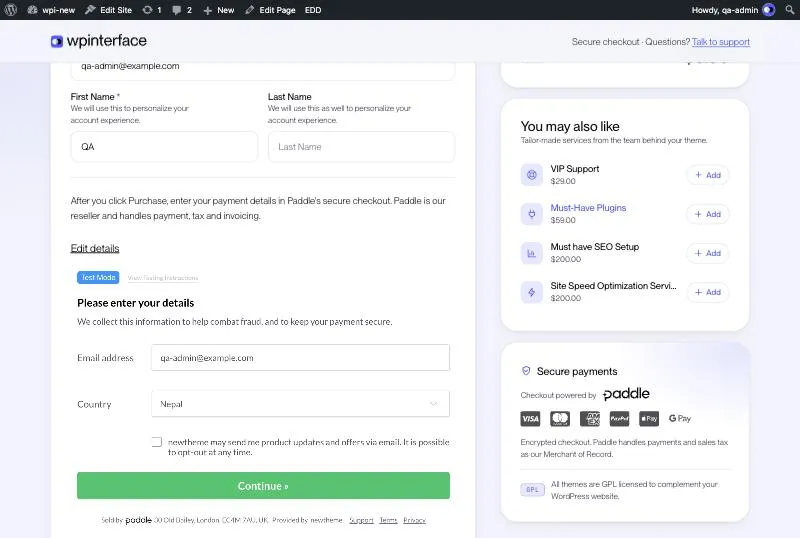Open Paddle Terms footer link
The width and height of the screenshot is (800, 538).
click(388, 520)
